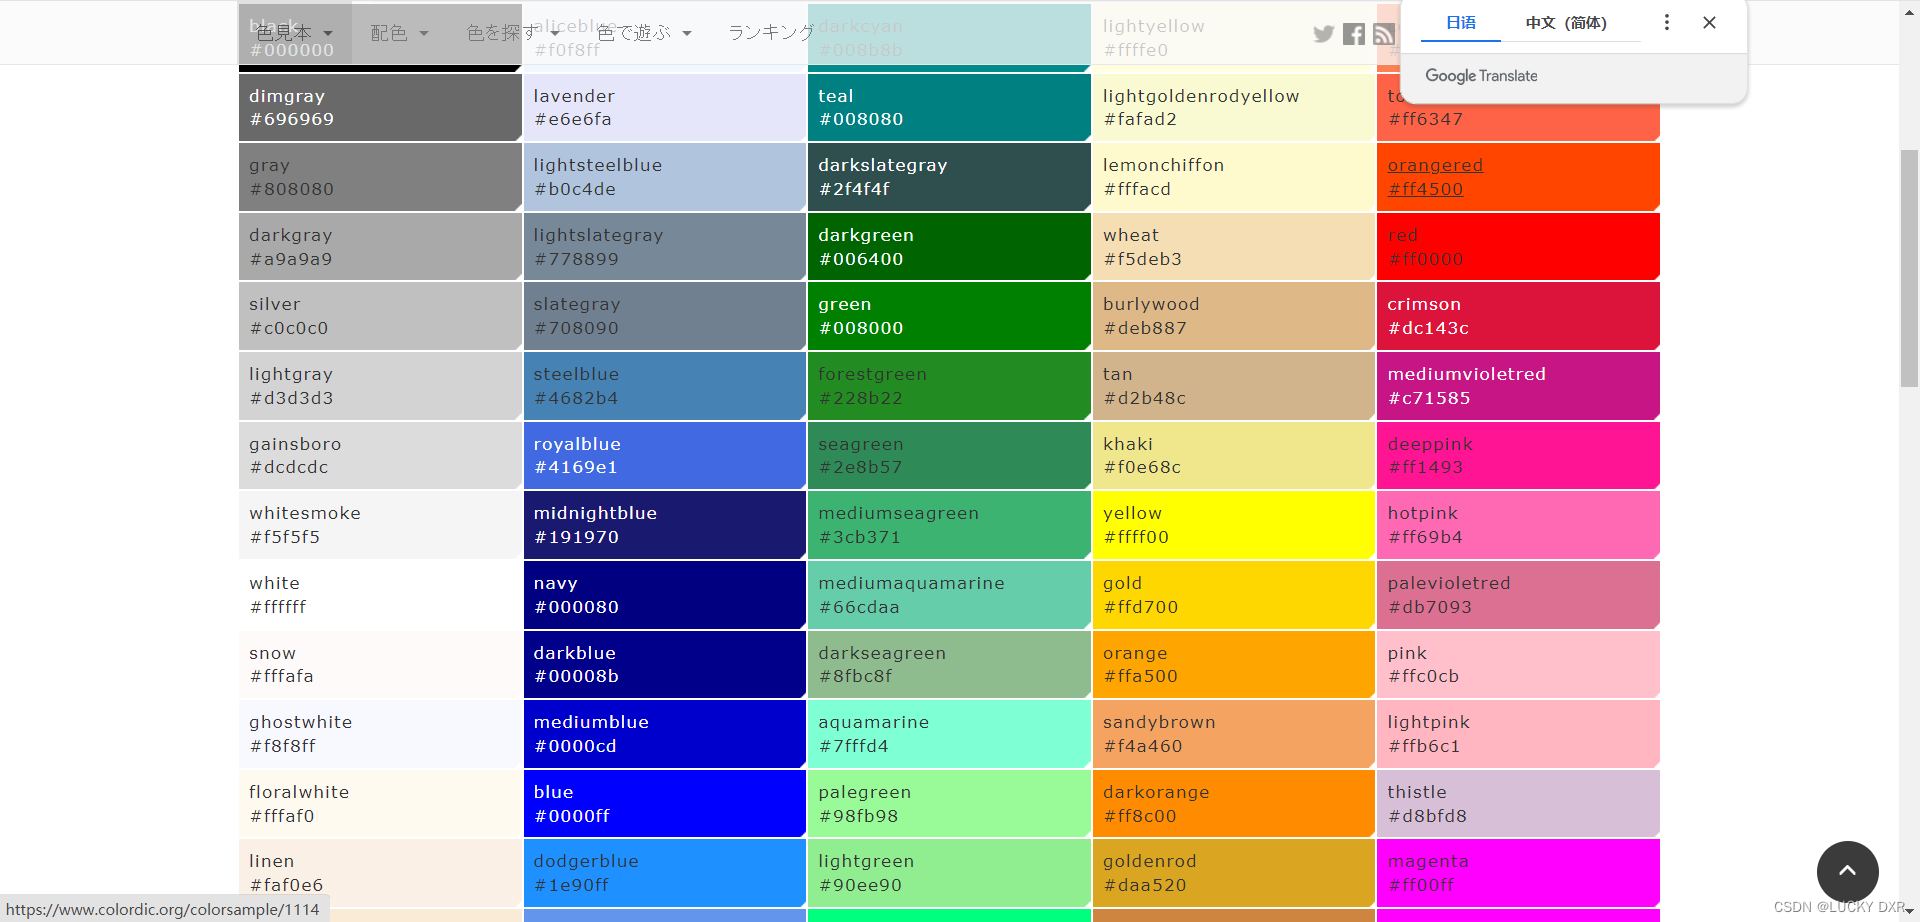Choose the mediumvioletred #c71585 swatch

1518,386
